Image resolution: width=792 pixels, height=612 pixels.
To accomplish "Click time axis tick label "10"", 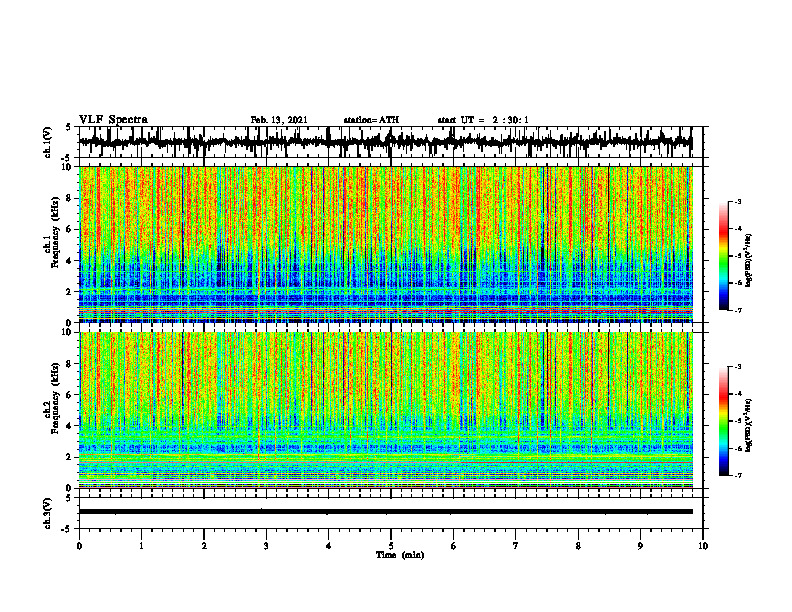I will point(703,546).
